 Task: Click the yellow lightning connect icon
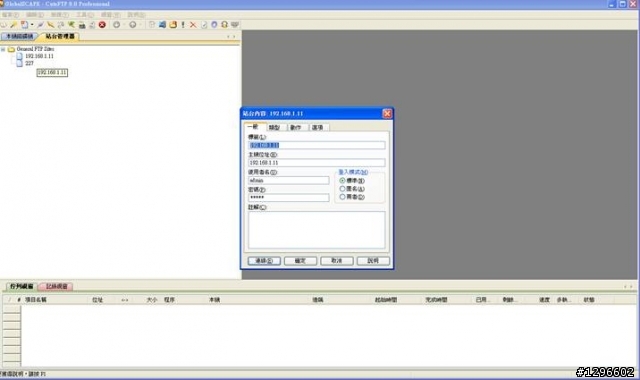[x=51, y=25]
